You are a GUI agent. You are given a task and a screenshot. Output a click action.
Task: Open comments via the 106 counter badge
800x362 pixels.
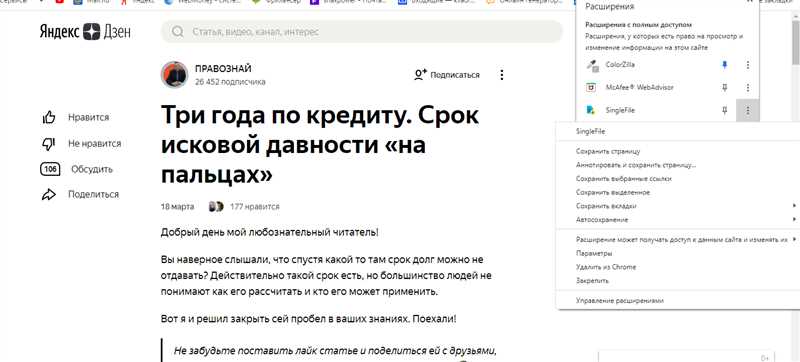click(x=50, y=169)
